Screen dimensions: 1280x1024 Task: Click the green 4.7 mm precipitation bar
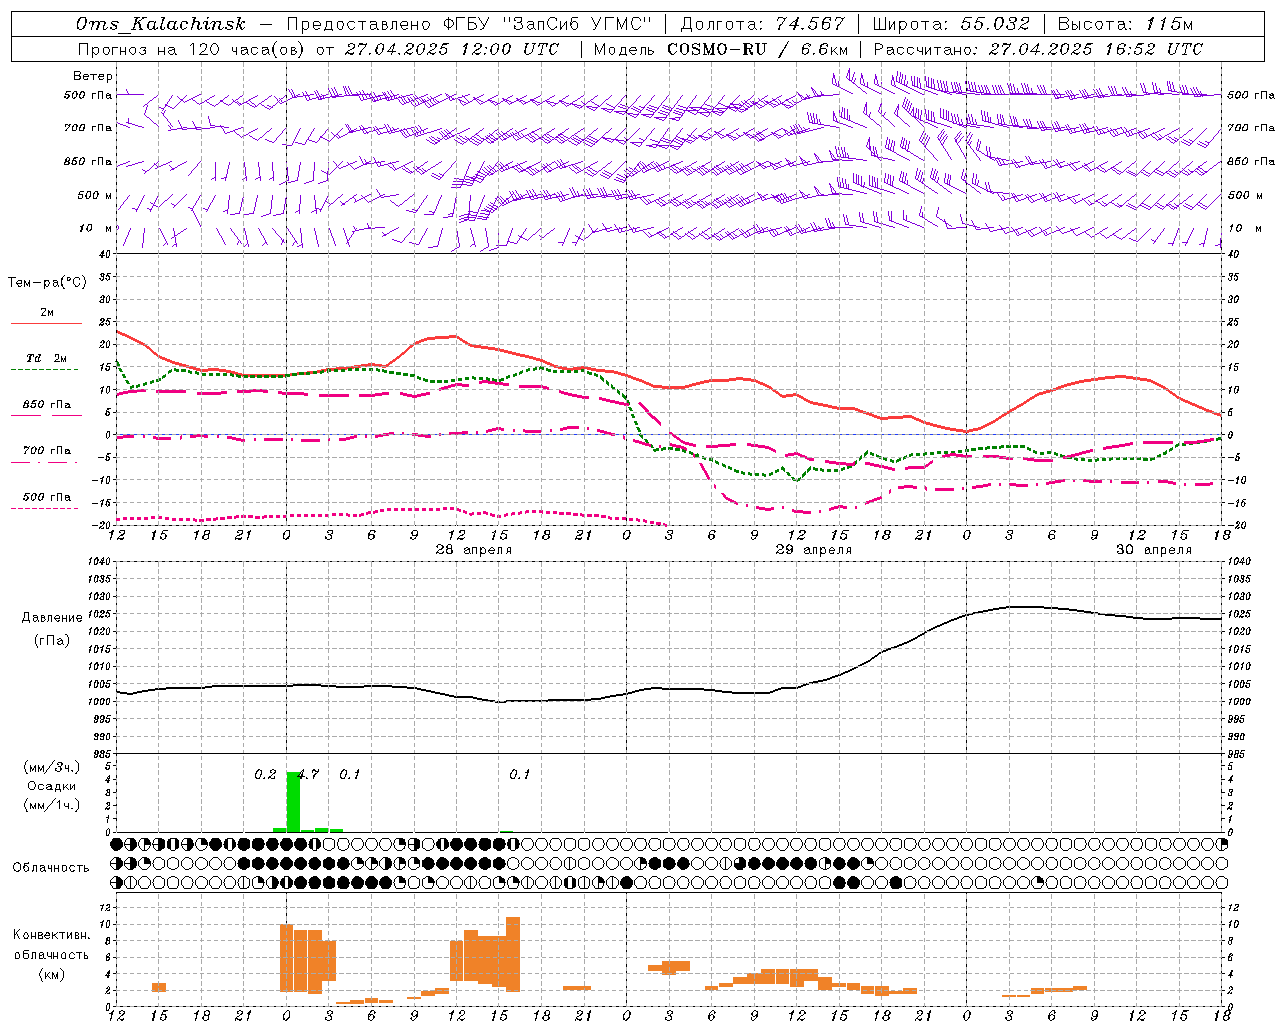click(293, 801)
